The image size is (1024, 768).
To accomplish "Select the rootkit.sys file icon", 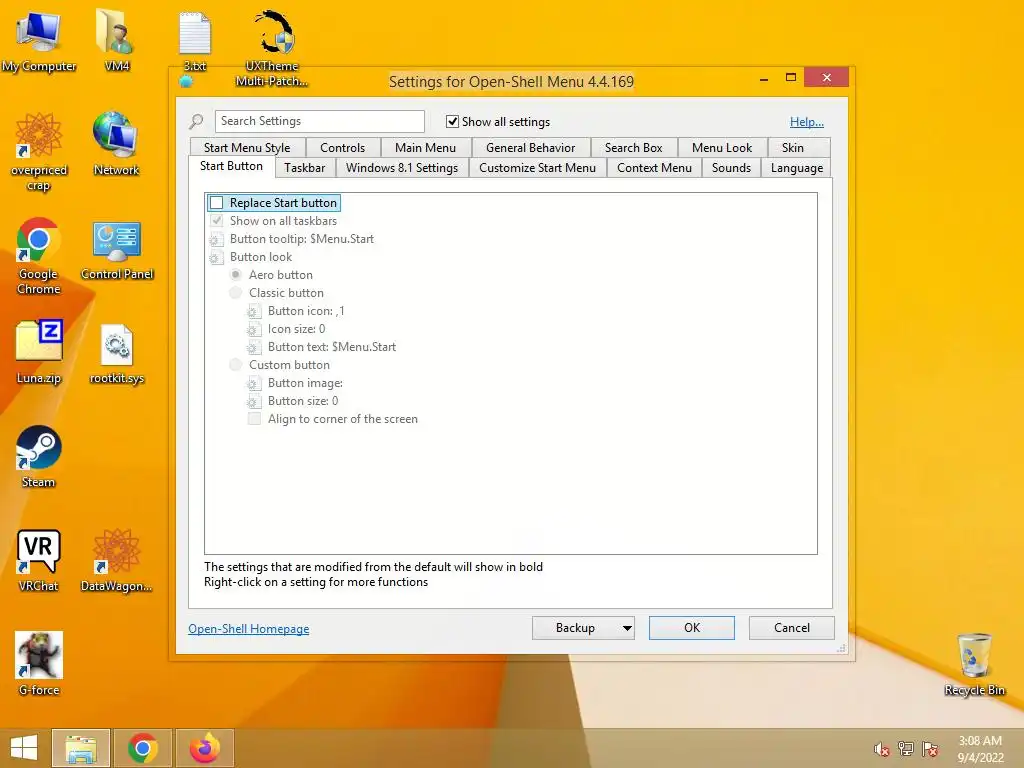I will [117, 353].
